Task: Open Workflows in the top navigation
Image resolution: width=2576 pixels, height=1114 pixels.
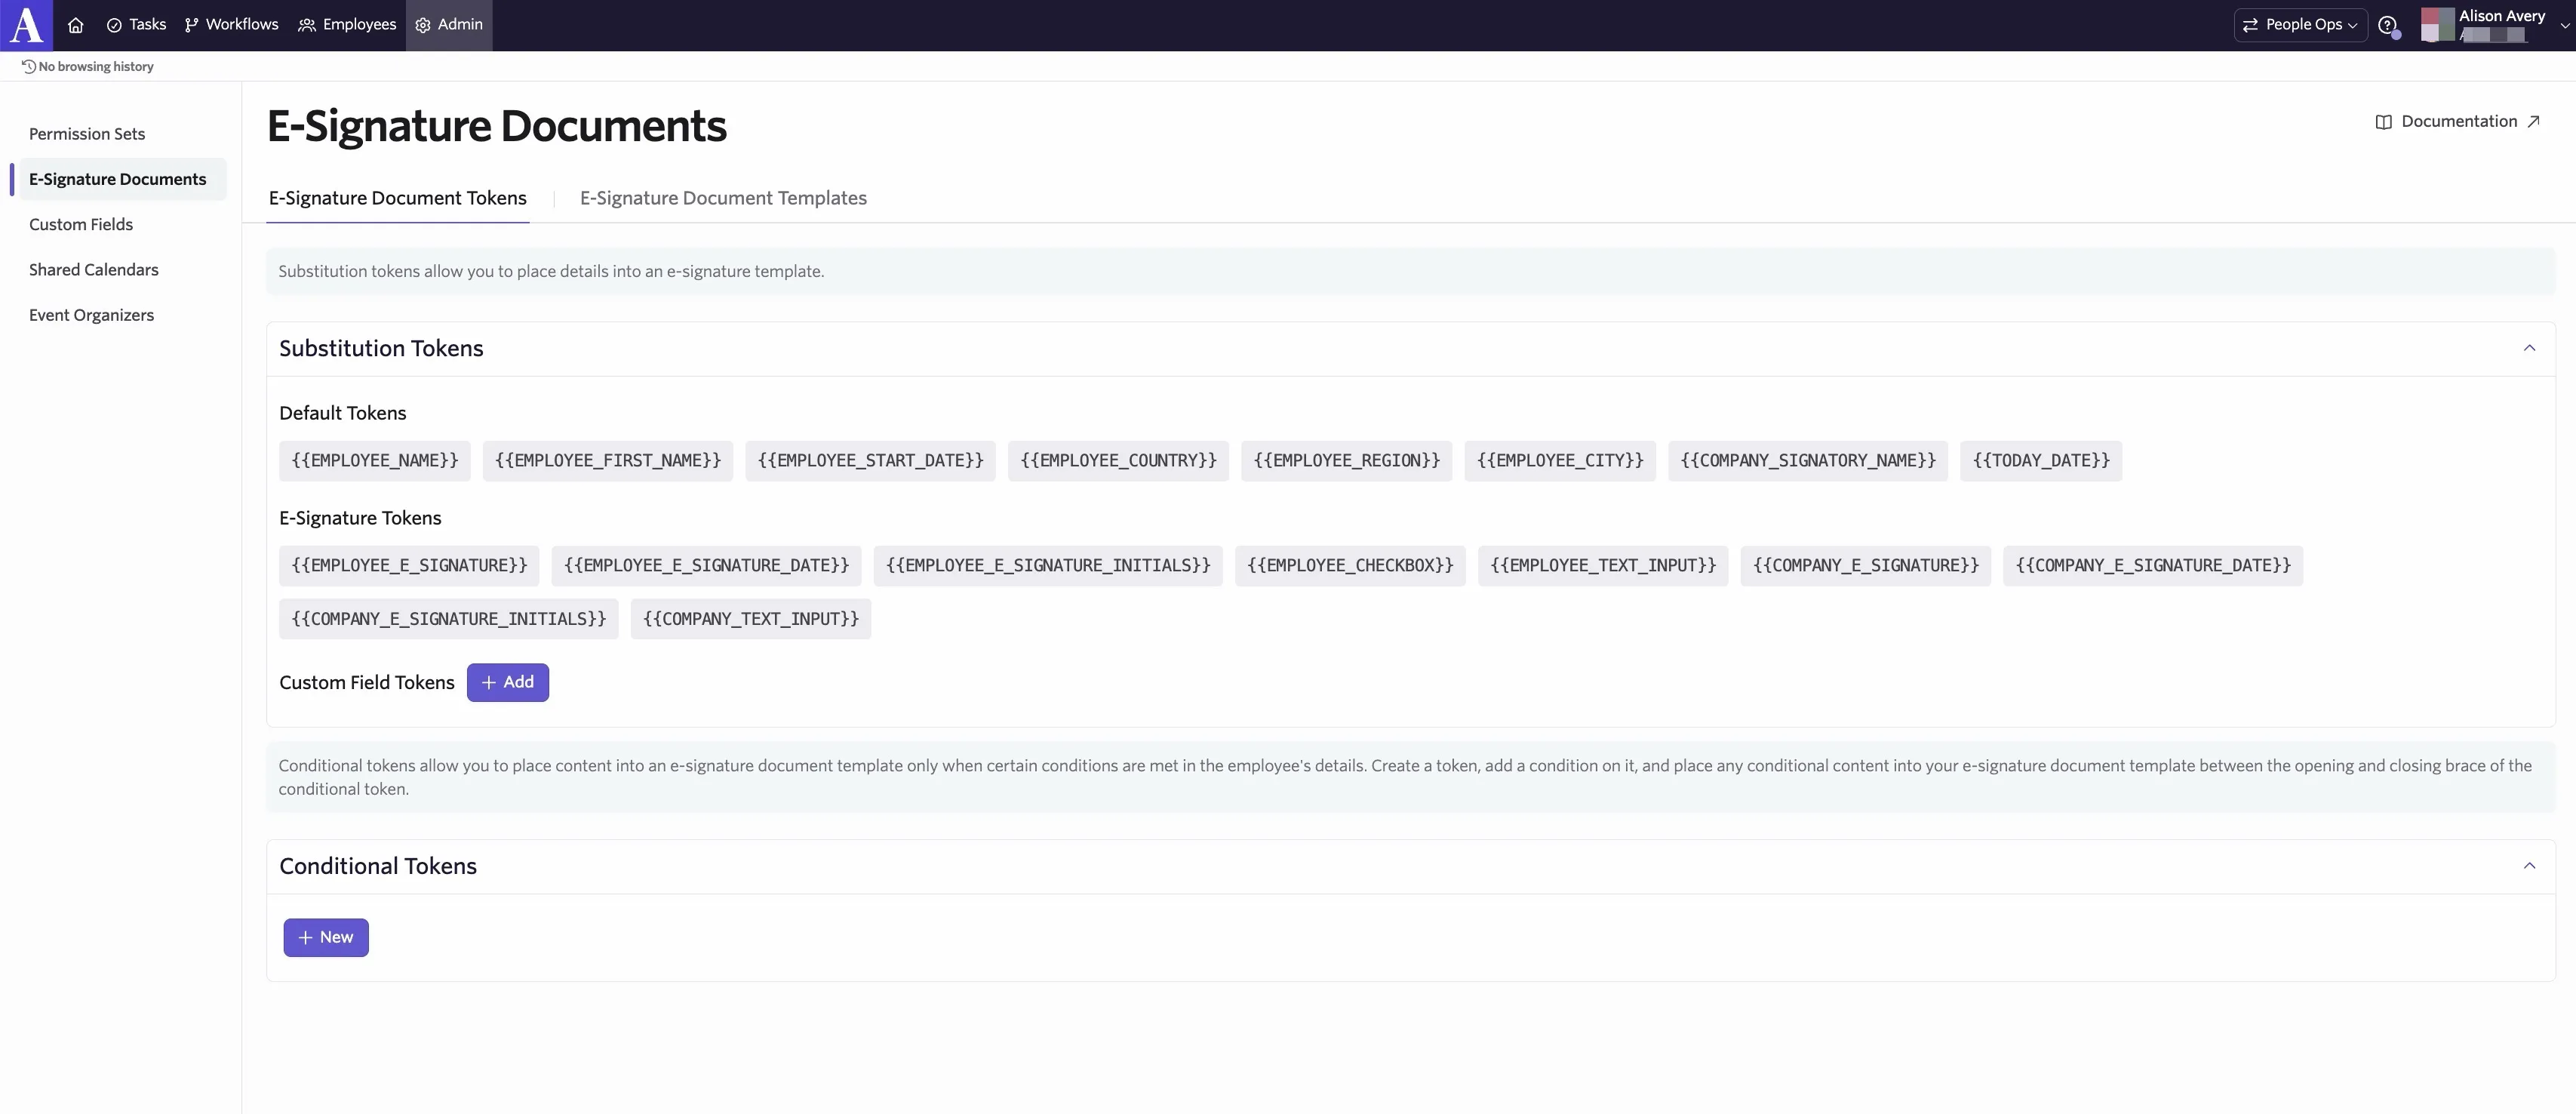Action: tap(232, 25)
